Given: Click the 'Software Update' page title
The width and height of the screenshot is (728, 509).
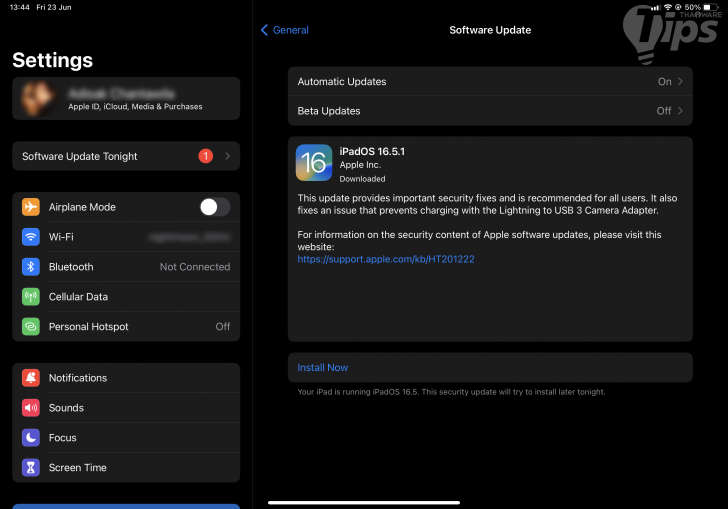Looking at the screenshot, I should [x=490, y=30].
